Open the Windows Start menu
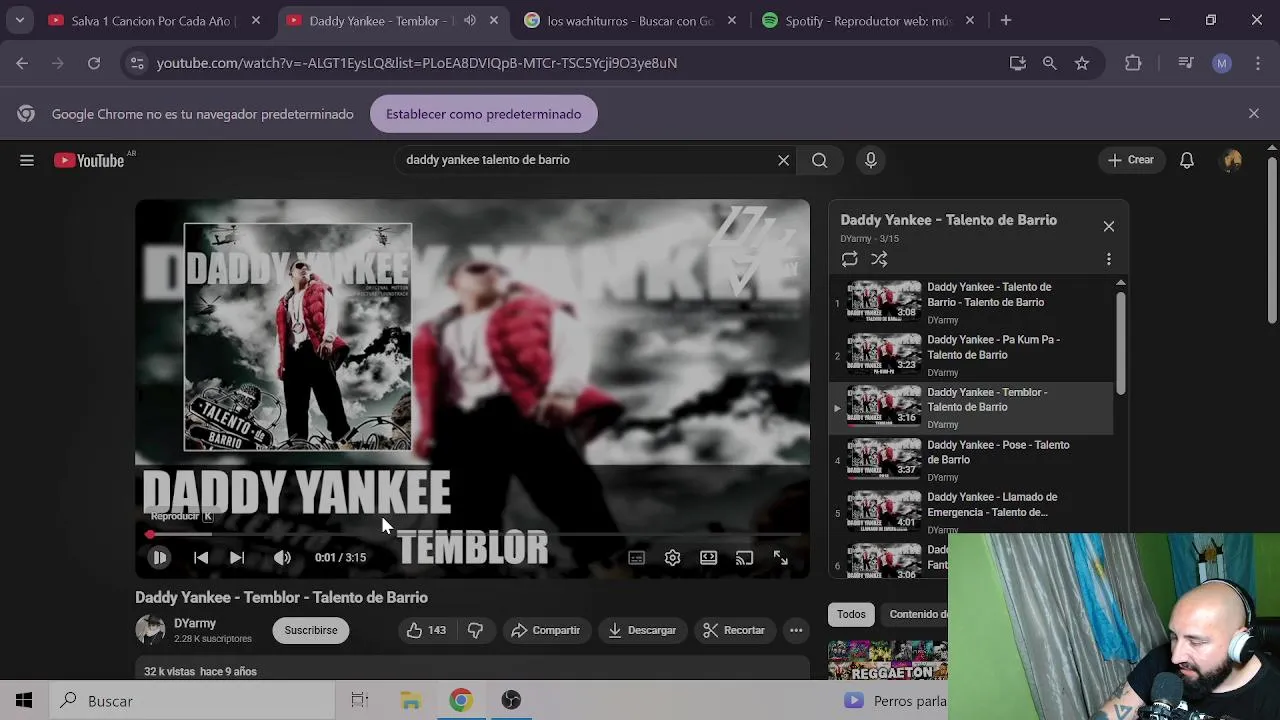The height and width of the screenshot is (720, 1280). coord(24,701)
